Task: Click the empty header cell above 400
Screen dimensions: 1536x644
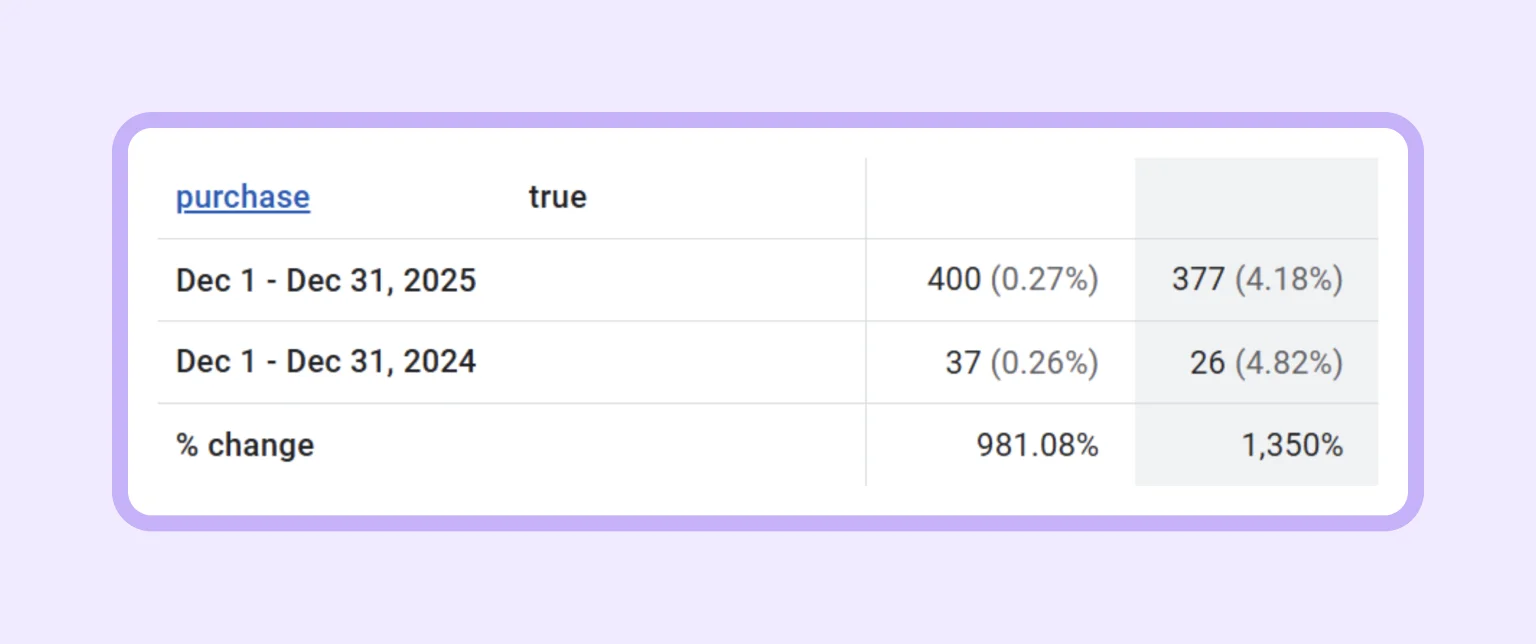Action: pos(1000,197)
